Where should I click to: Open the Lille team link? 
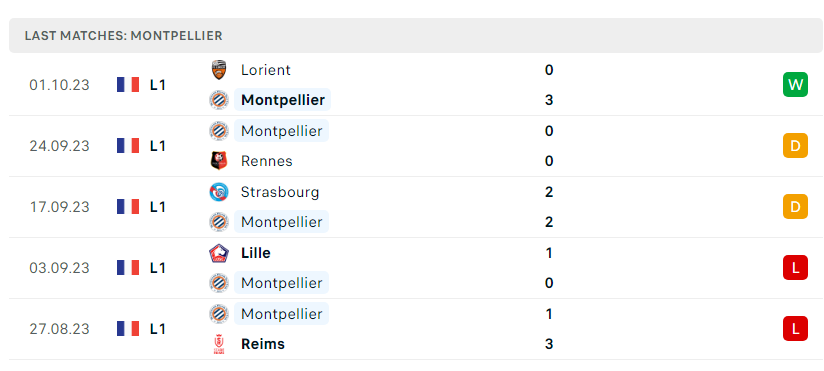click(x=255, y=253)
